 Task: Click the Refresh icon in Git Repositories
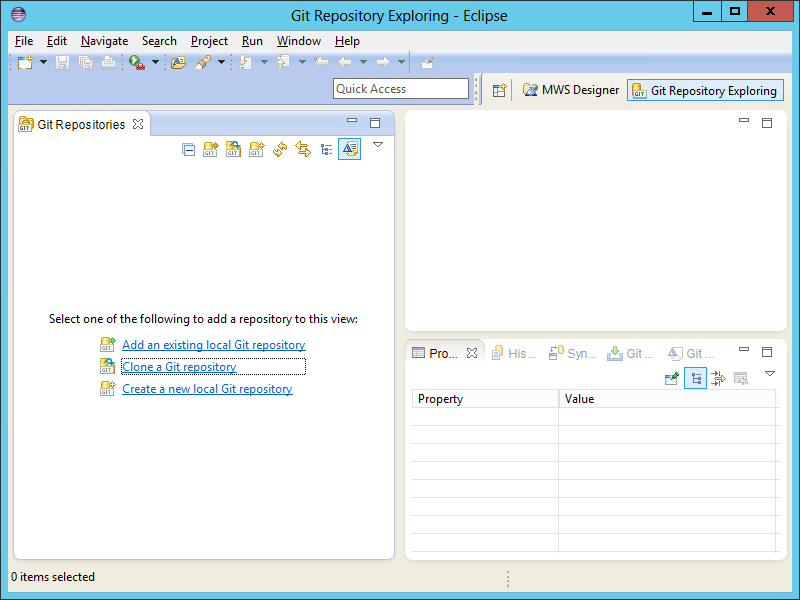[x=280, y=150]
